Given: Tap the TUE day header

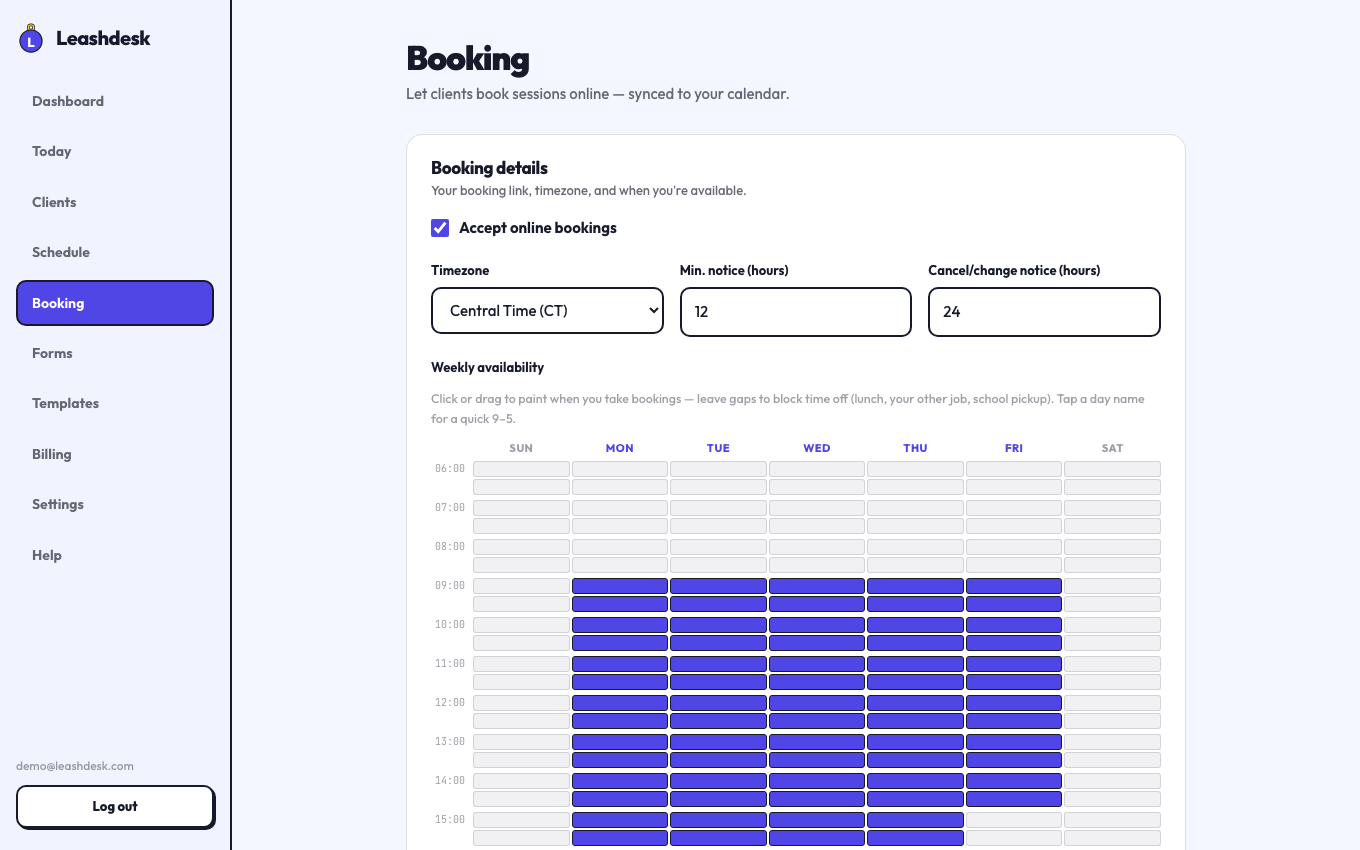Looking at the screenshot, I should pos(718,448).
